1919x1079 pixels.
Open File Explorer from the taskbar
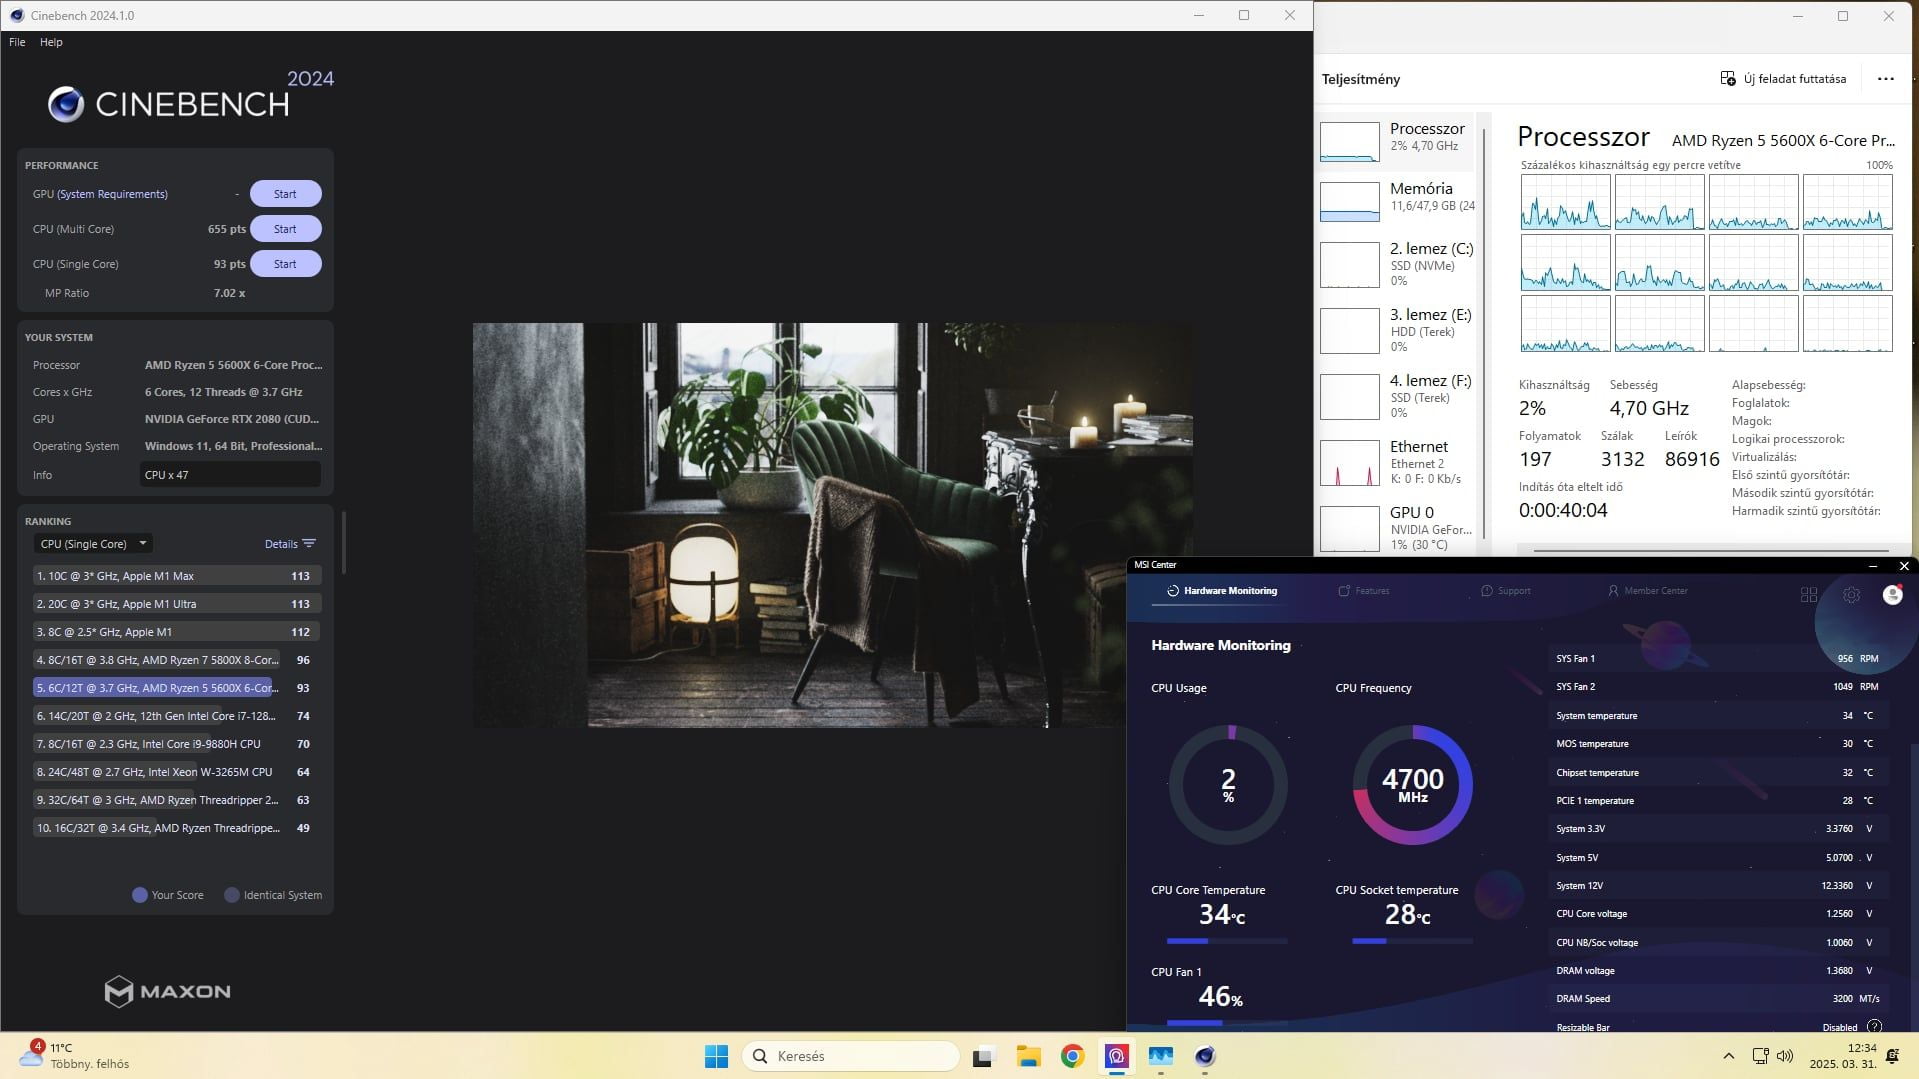point(1028,1056)
